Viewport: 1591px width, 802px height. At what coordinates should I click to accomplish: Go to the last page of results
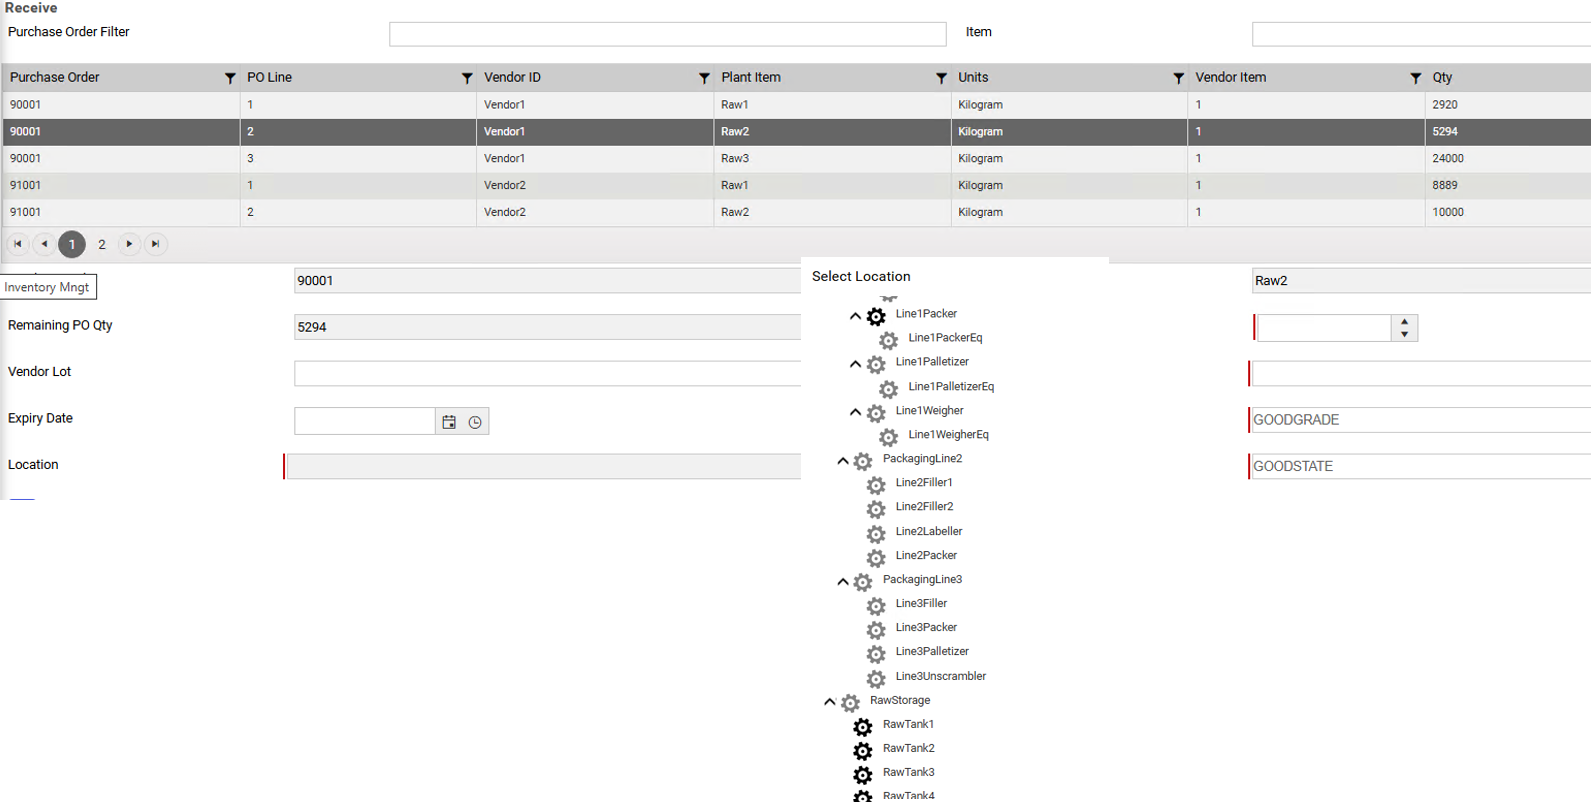(x=156, y=244)
